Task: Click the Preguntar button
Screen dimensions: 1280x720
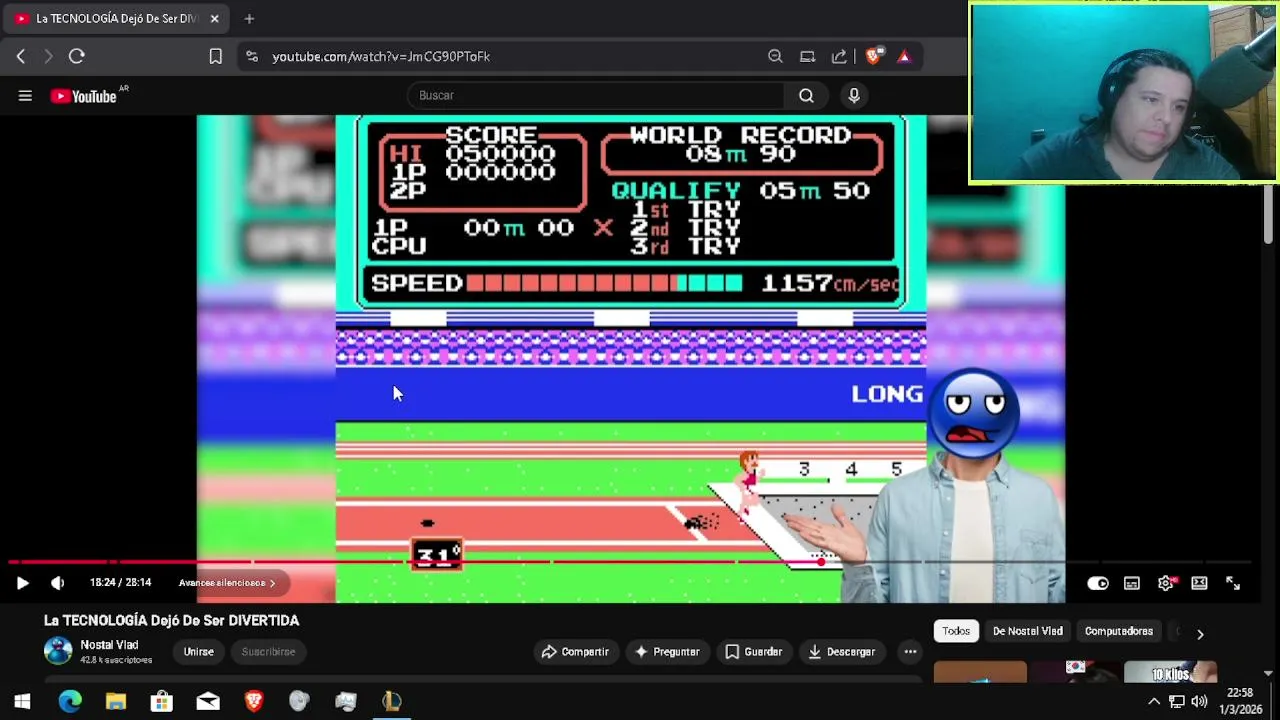Action: coord(667,652)
